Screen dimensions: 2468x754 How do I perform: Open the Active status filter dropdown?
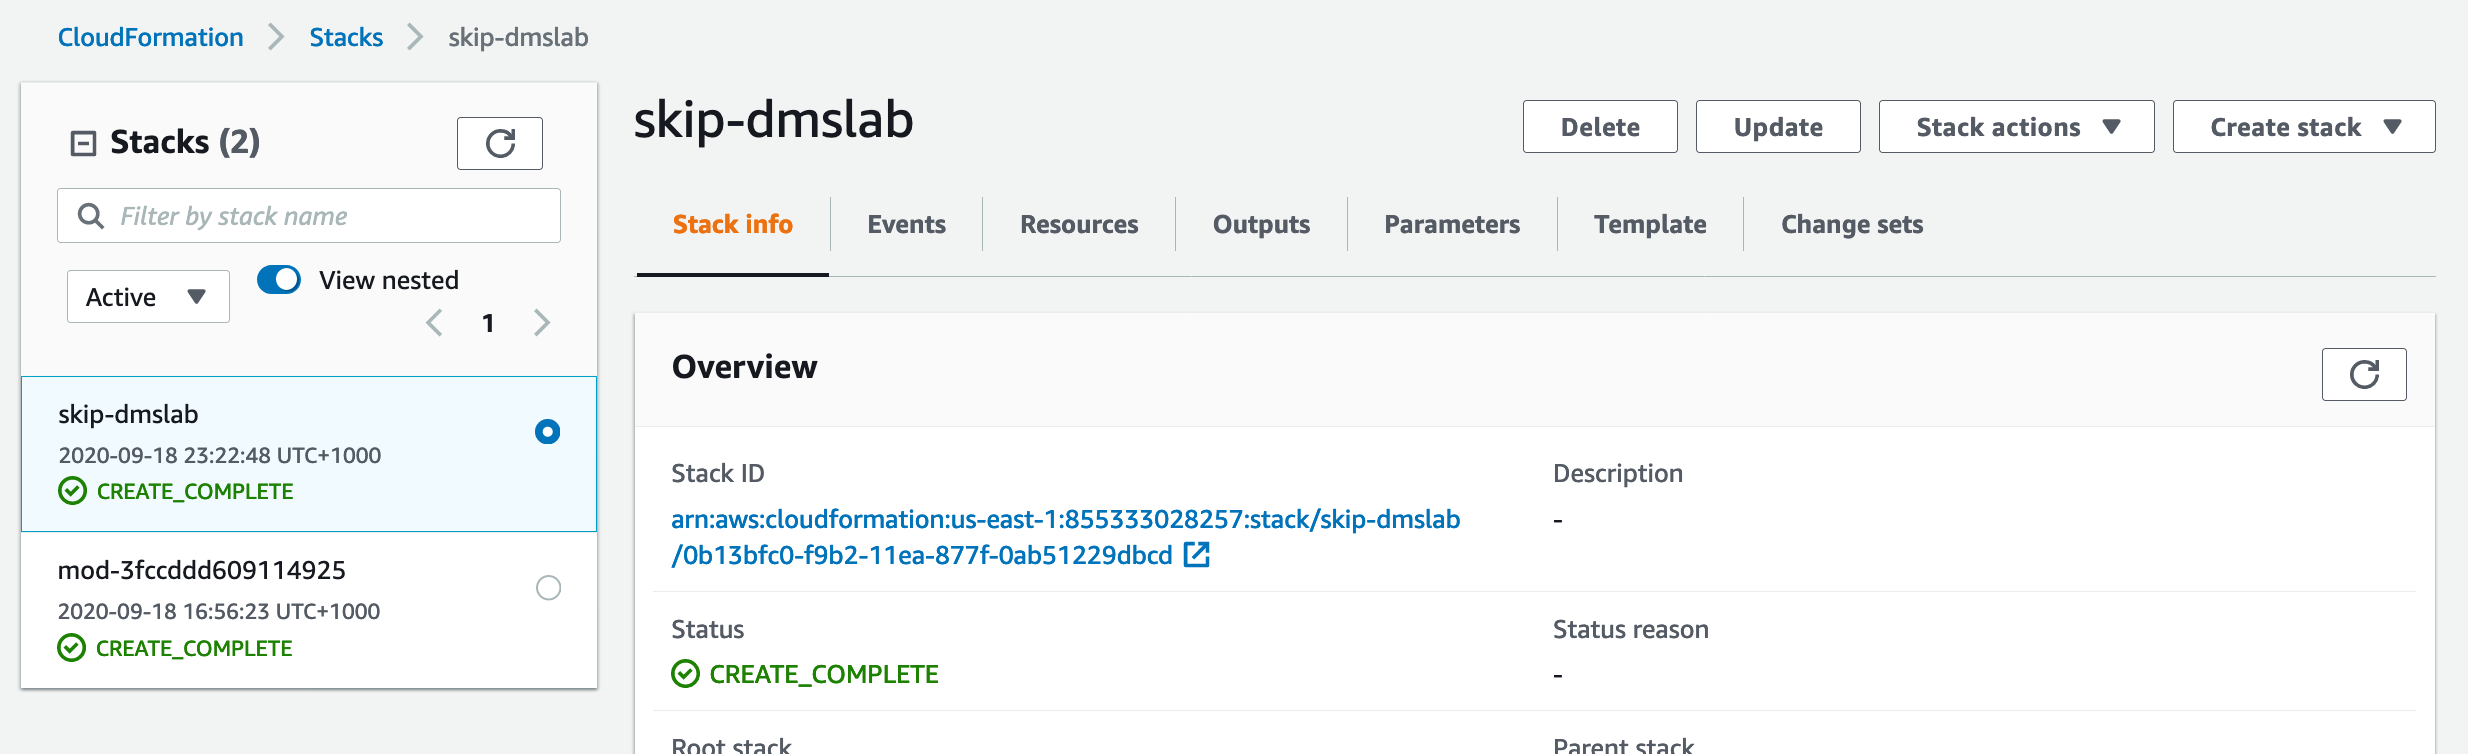[148, 297]
